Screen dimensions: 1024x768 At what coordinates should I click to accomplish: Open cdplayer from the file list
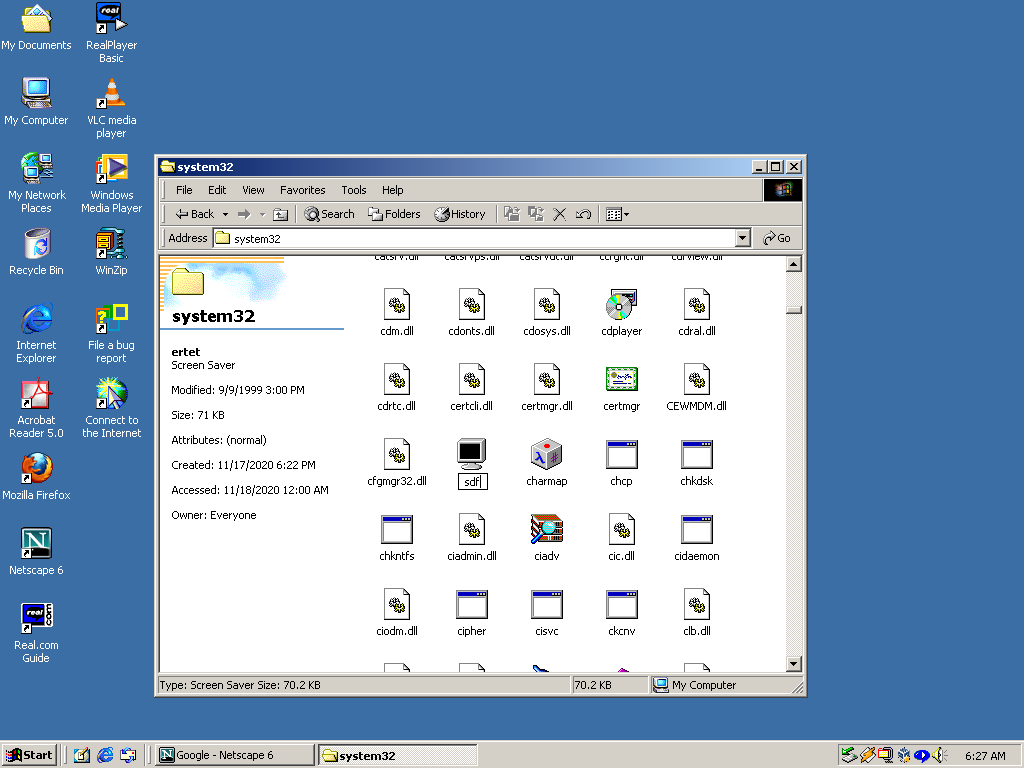point(621,305)
